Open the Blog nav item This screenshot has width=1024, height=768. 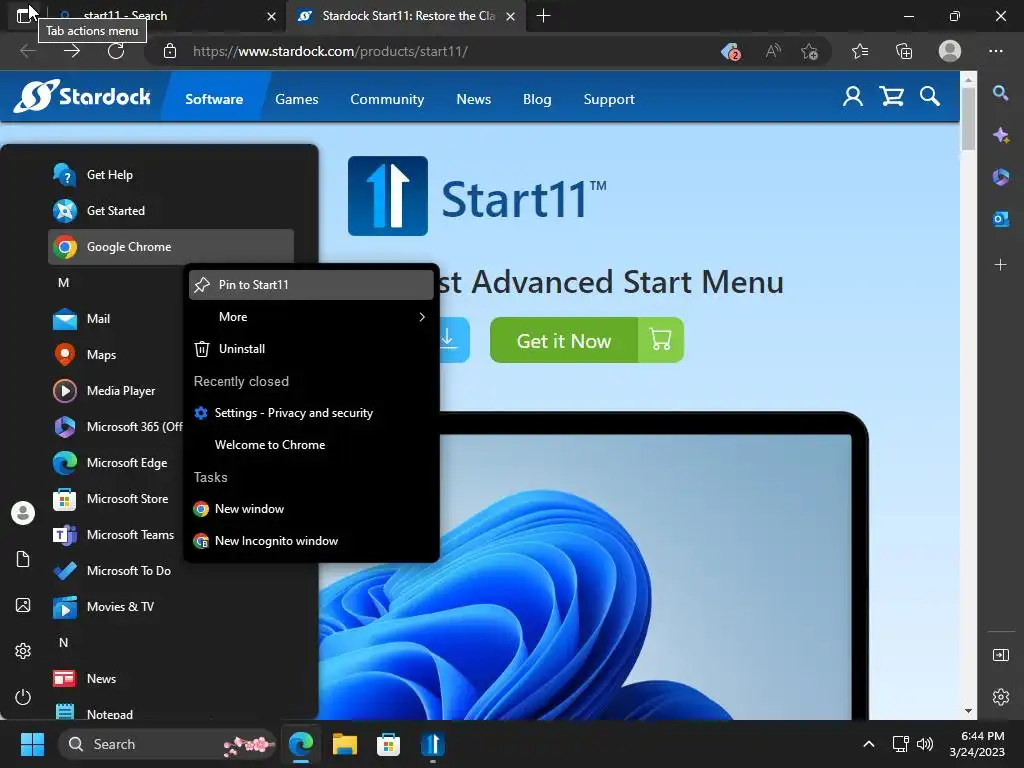[537, 99]
